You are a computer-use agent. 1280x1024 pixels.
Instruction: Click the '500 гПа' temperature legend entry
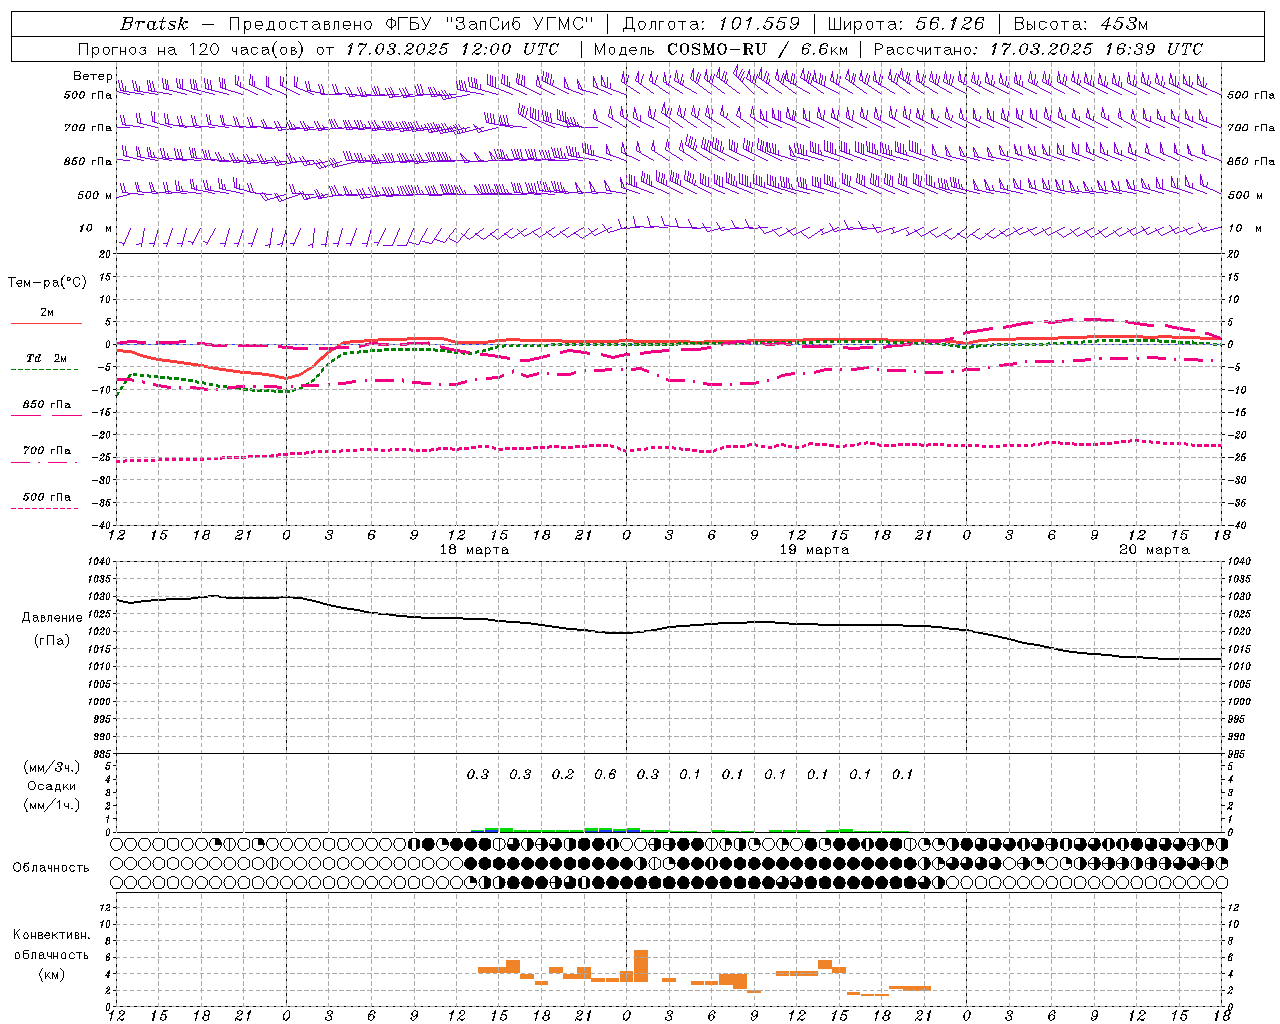pyautogui.click(x=47, y=497)
